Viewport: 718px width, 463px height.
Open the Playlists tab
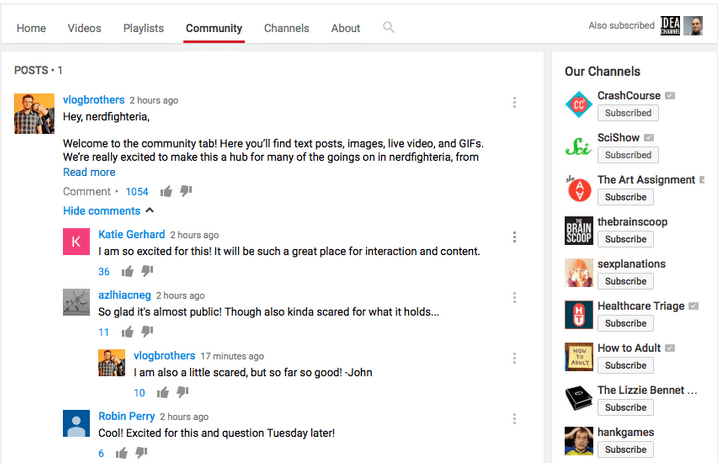coord(143,28)
